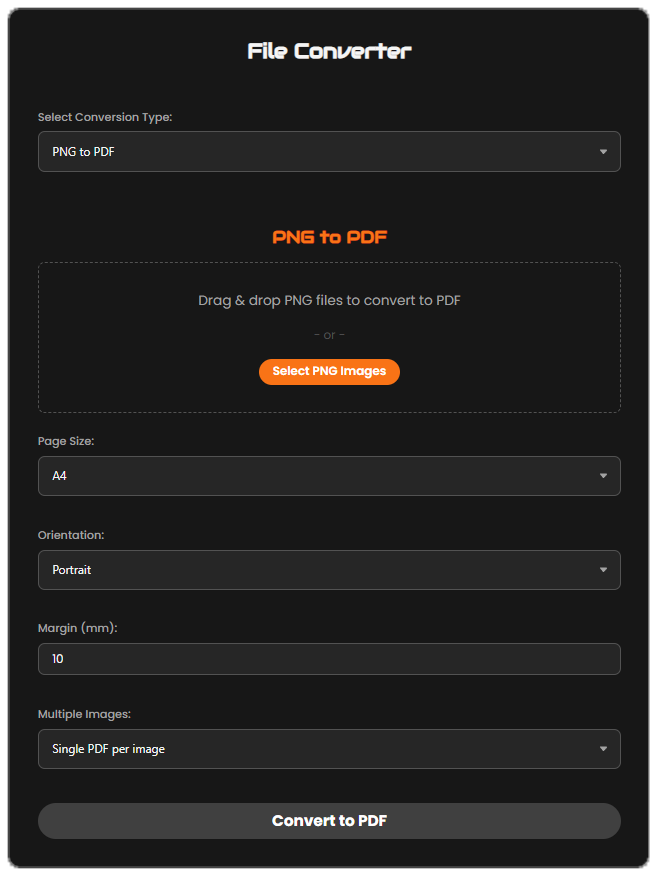Open the conversion type dropdown arrow
Viewport: 663px width, 880px height.
tap(604, 151)
